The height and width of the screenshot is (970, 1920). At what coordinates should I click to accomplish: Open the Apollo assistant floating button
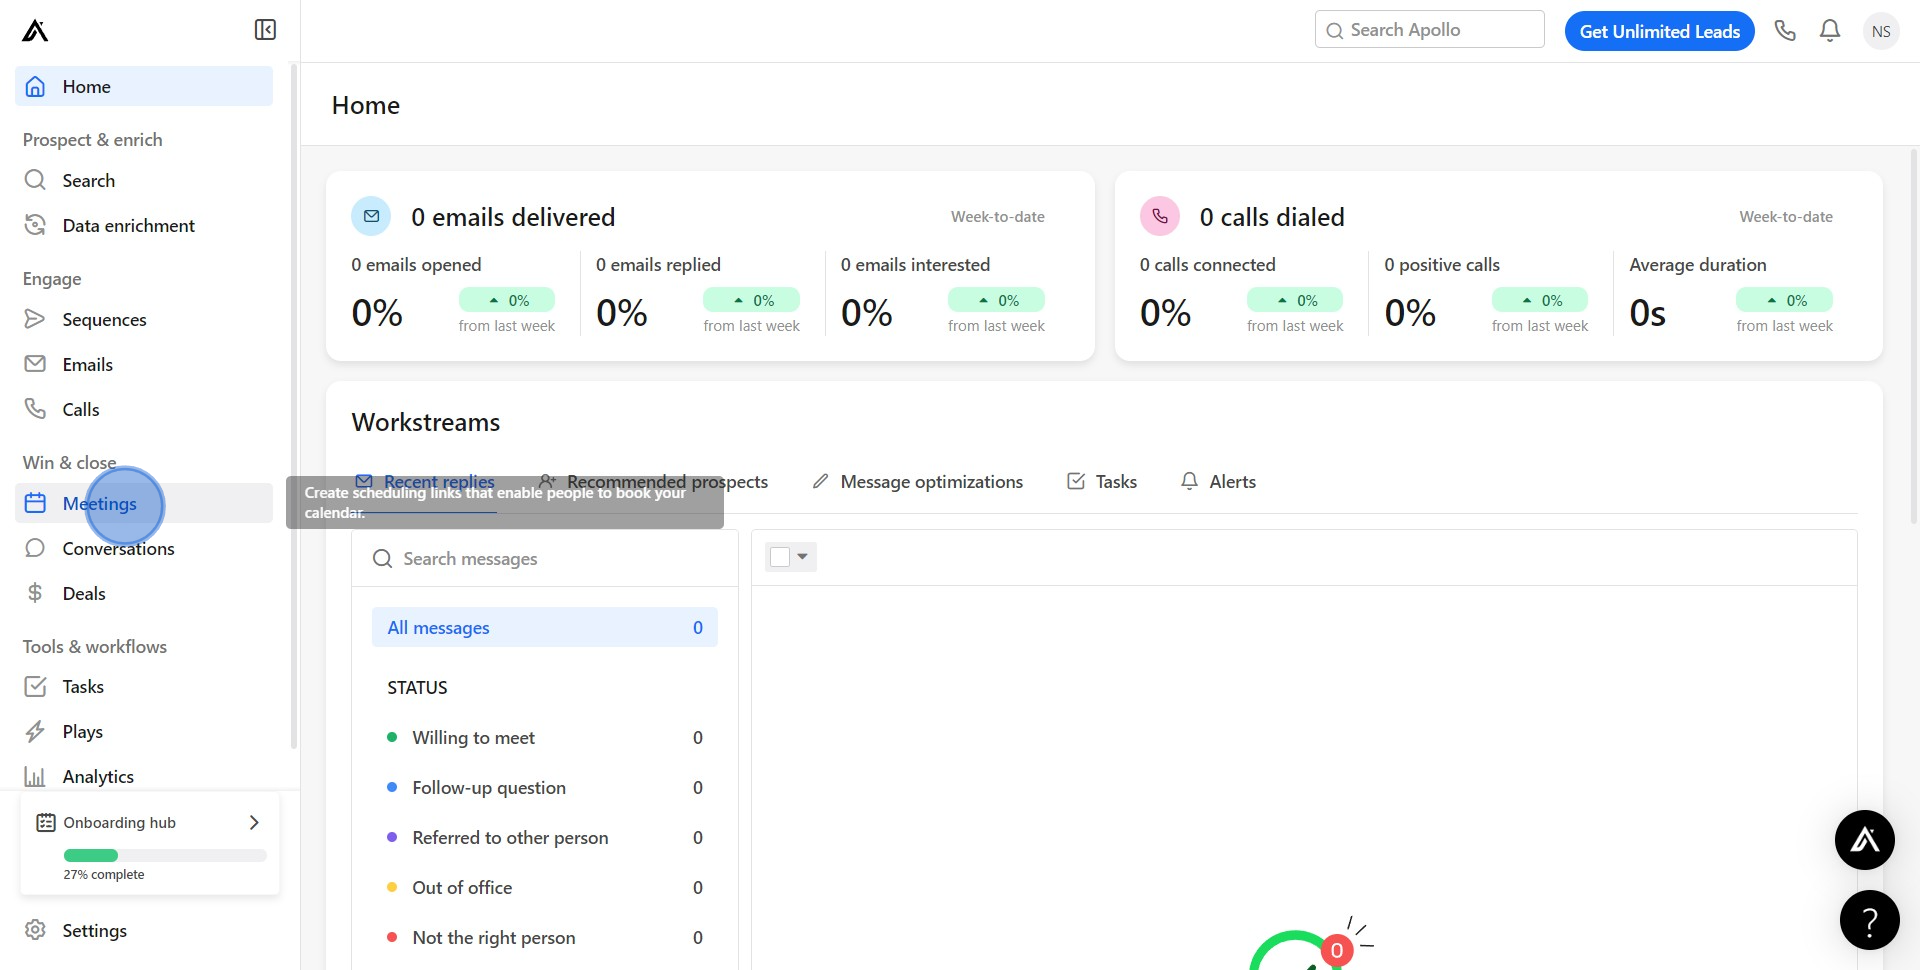1865,840
